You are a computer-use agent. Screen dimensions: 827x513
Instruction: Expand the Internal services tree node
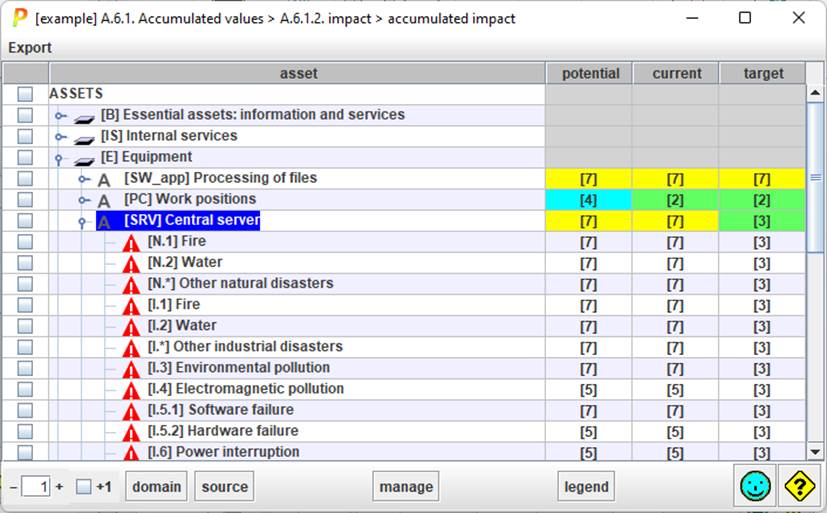coord(60,137)
